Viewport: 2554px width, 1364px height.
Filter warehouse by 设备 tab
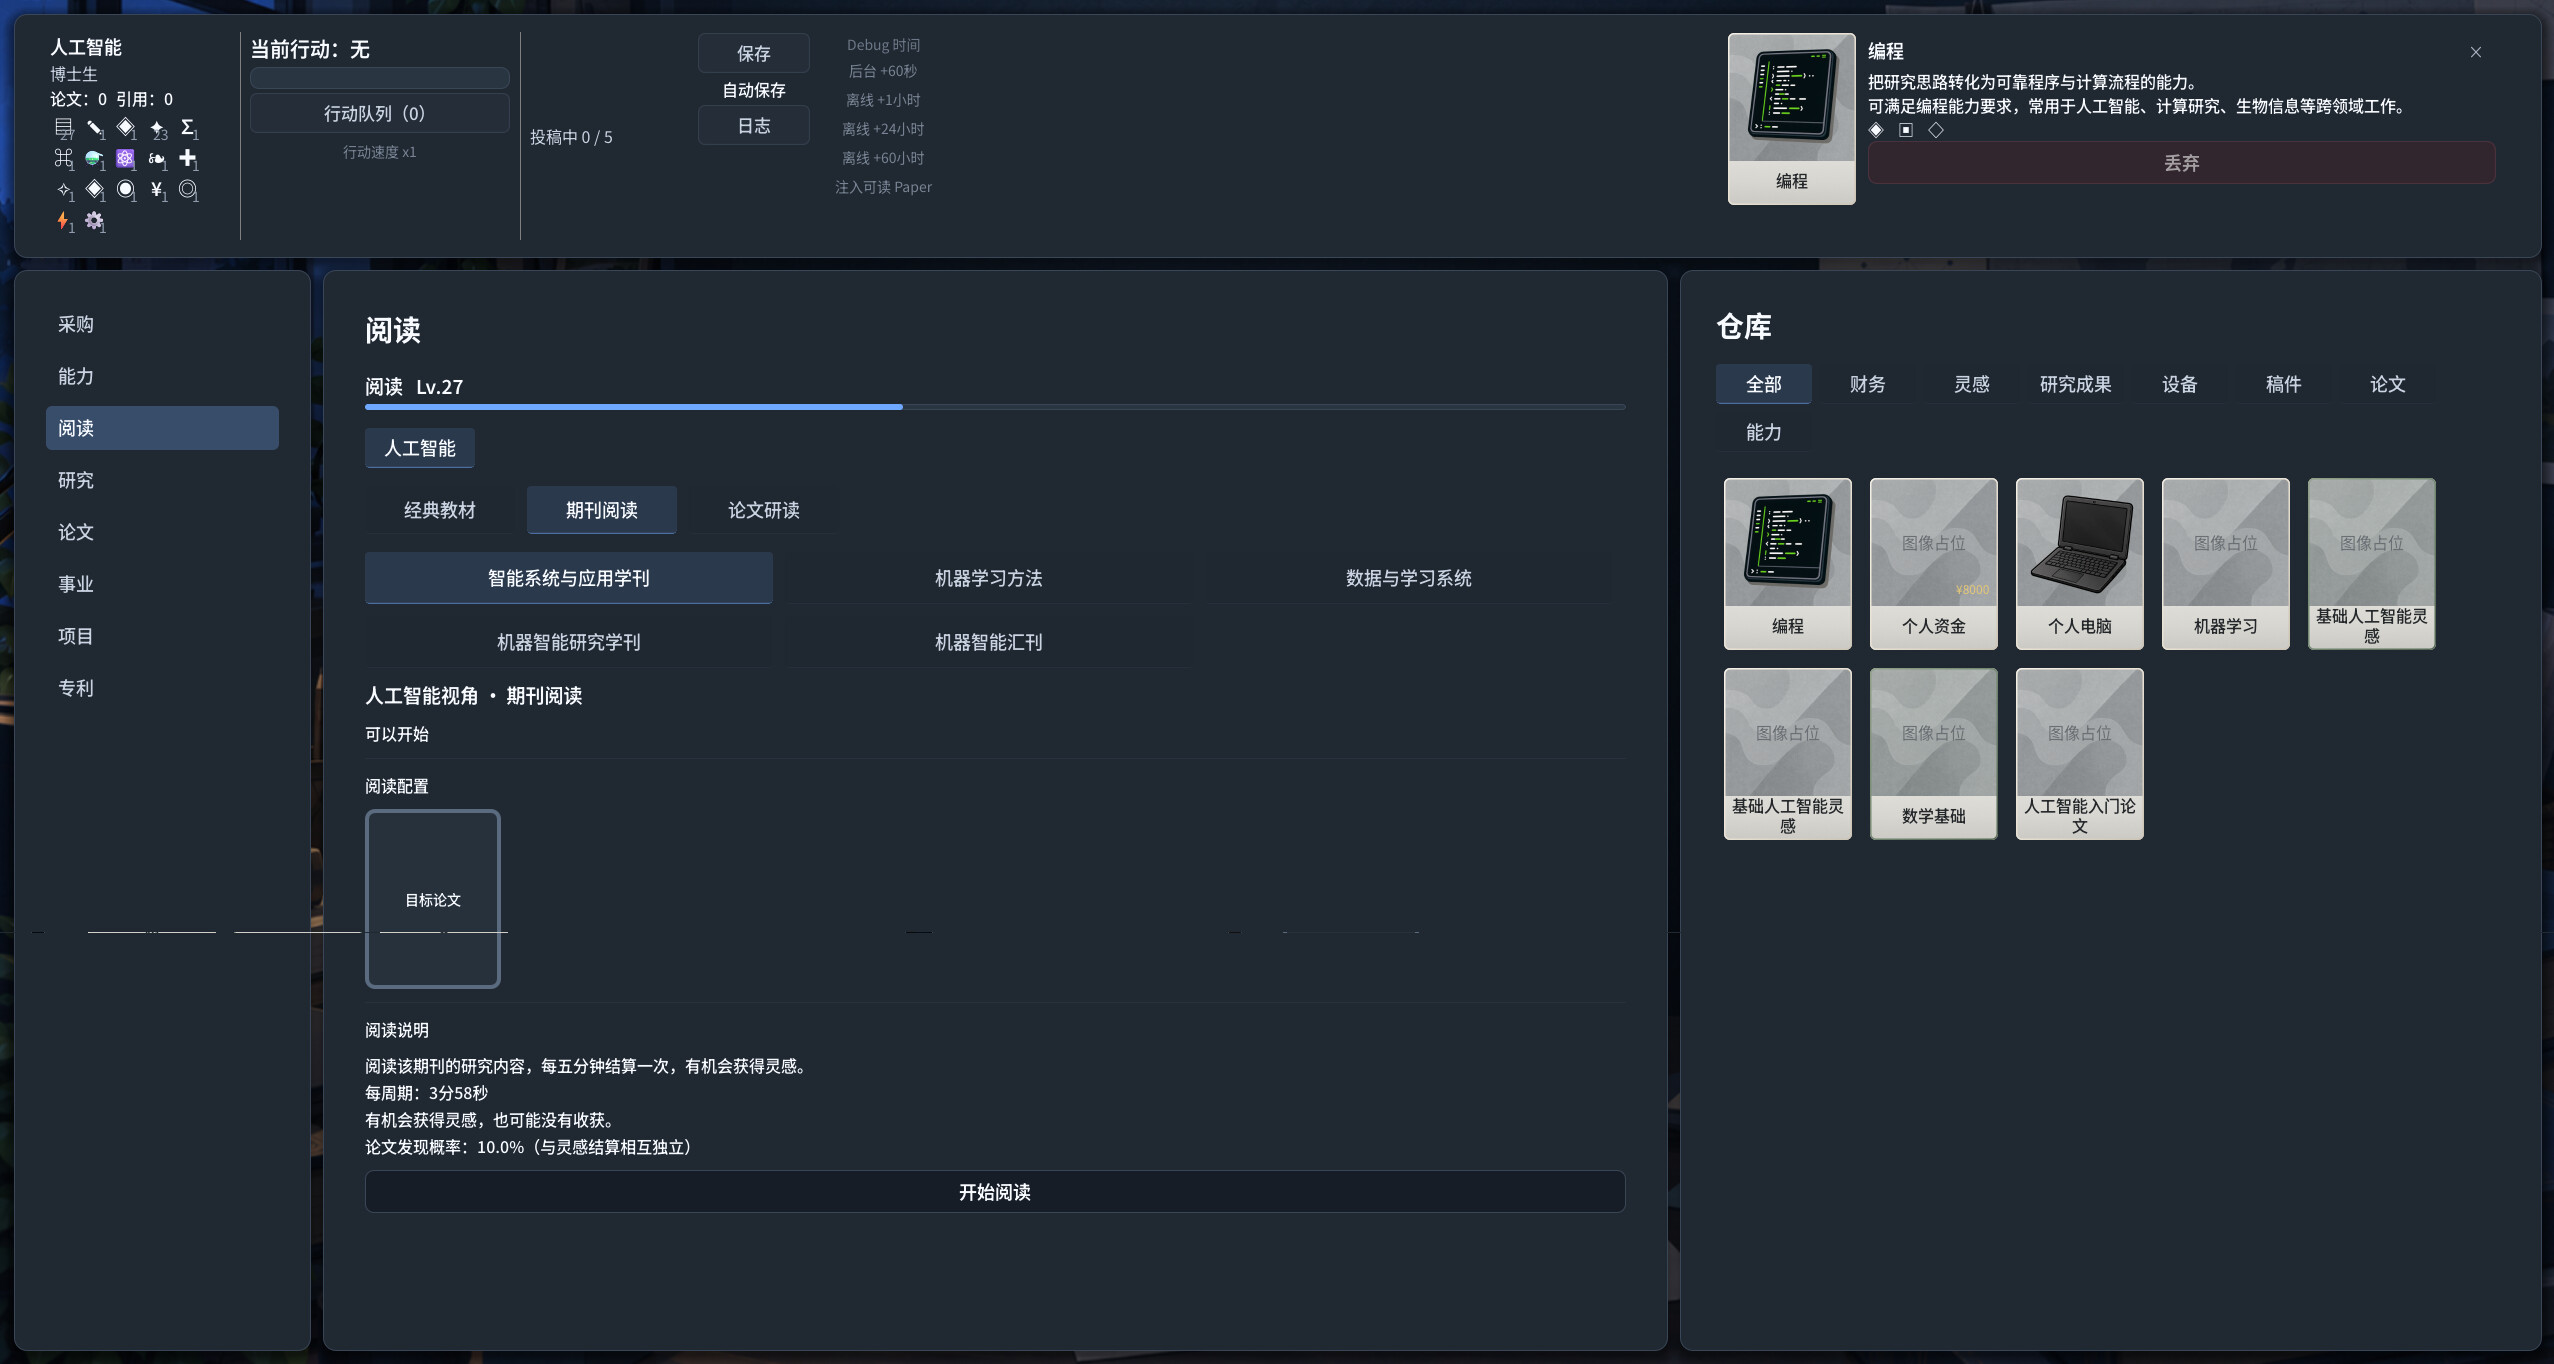click(2179, 384)
